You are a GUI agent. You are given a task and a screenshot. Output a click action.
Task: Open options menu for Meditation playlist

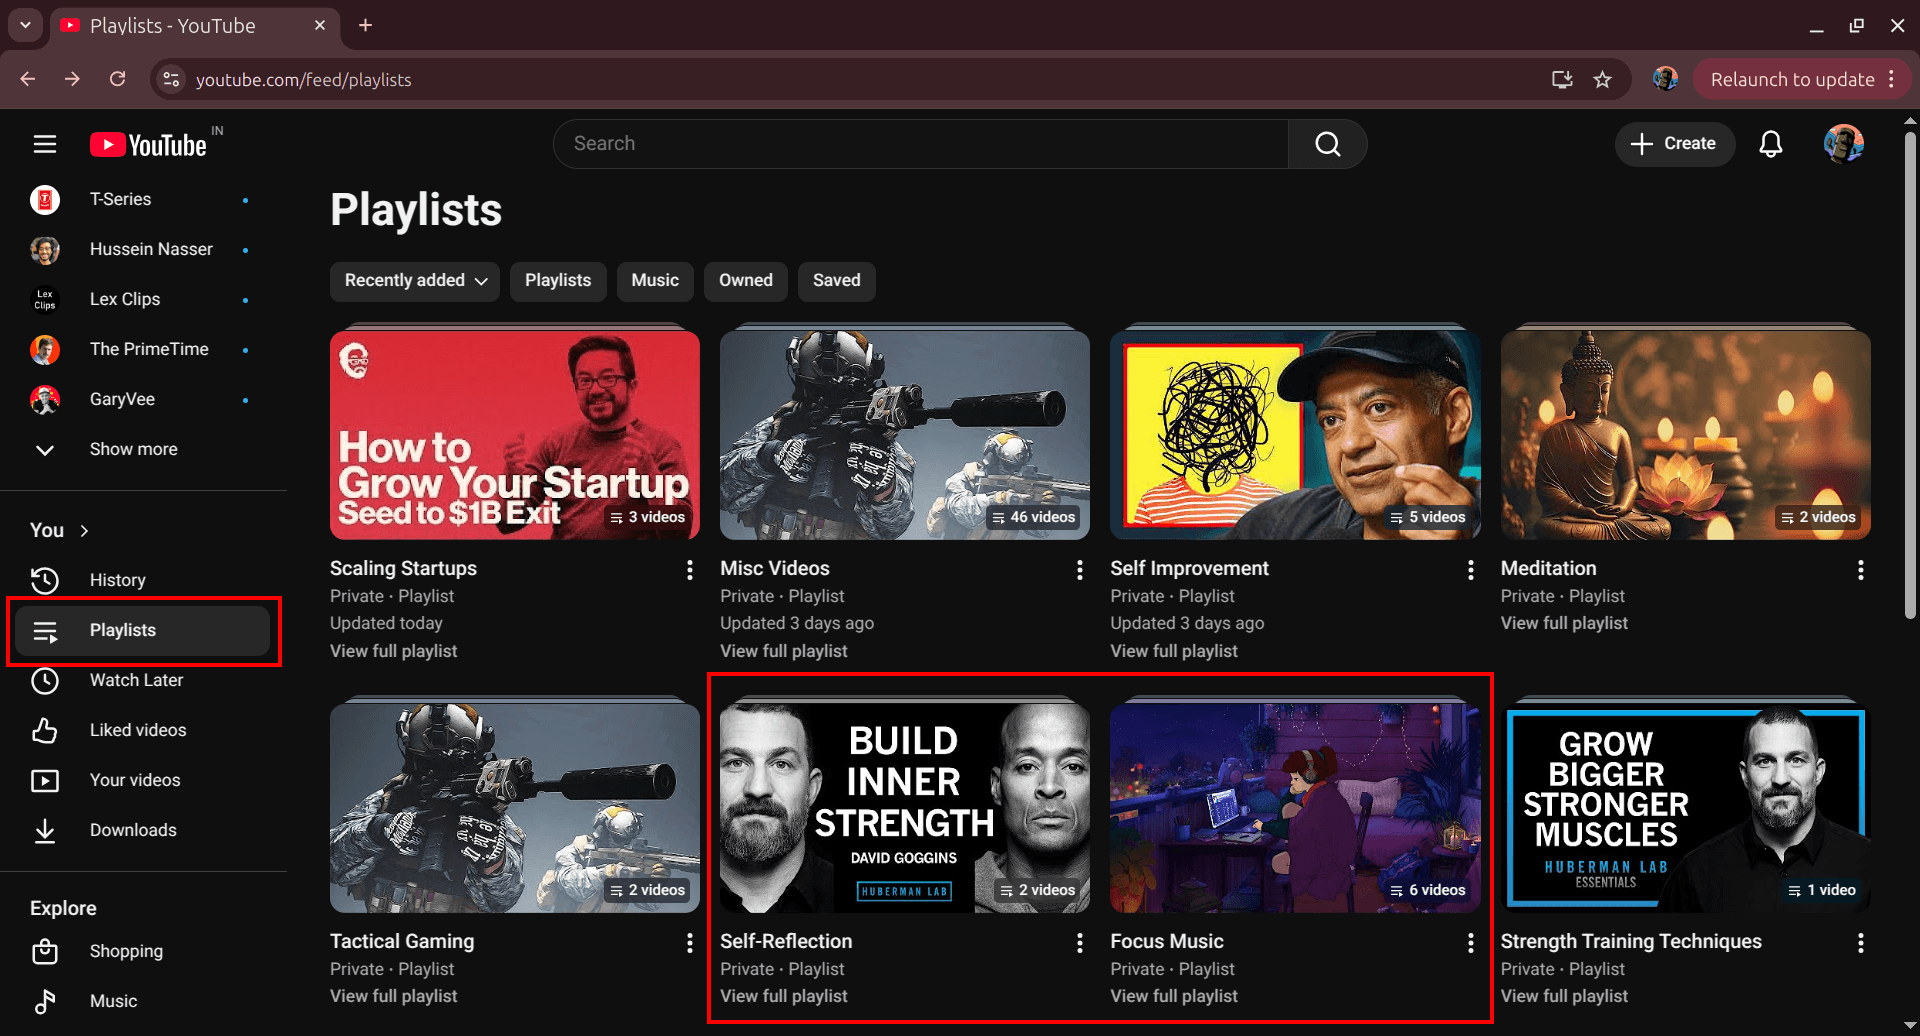(1860, 570)
